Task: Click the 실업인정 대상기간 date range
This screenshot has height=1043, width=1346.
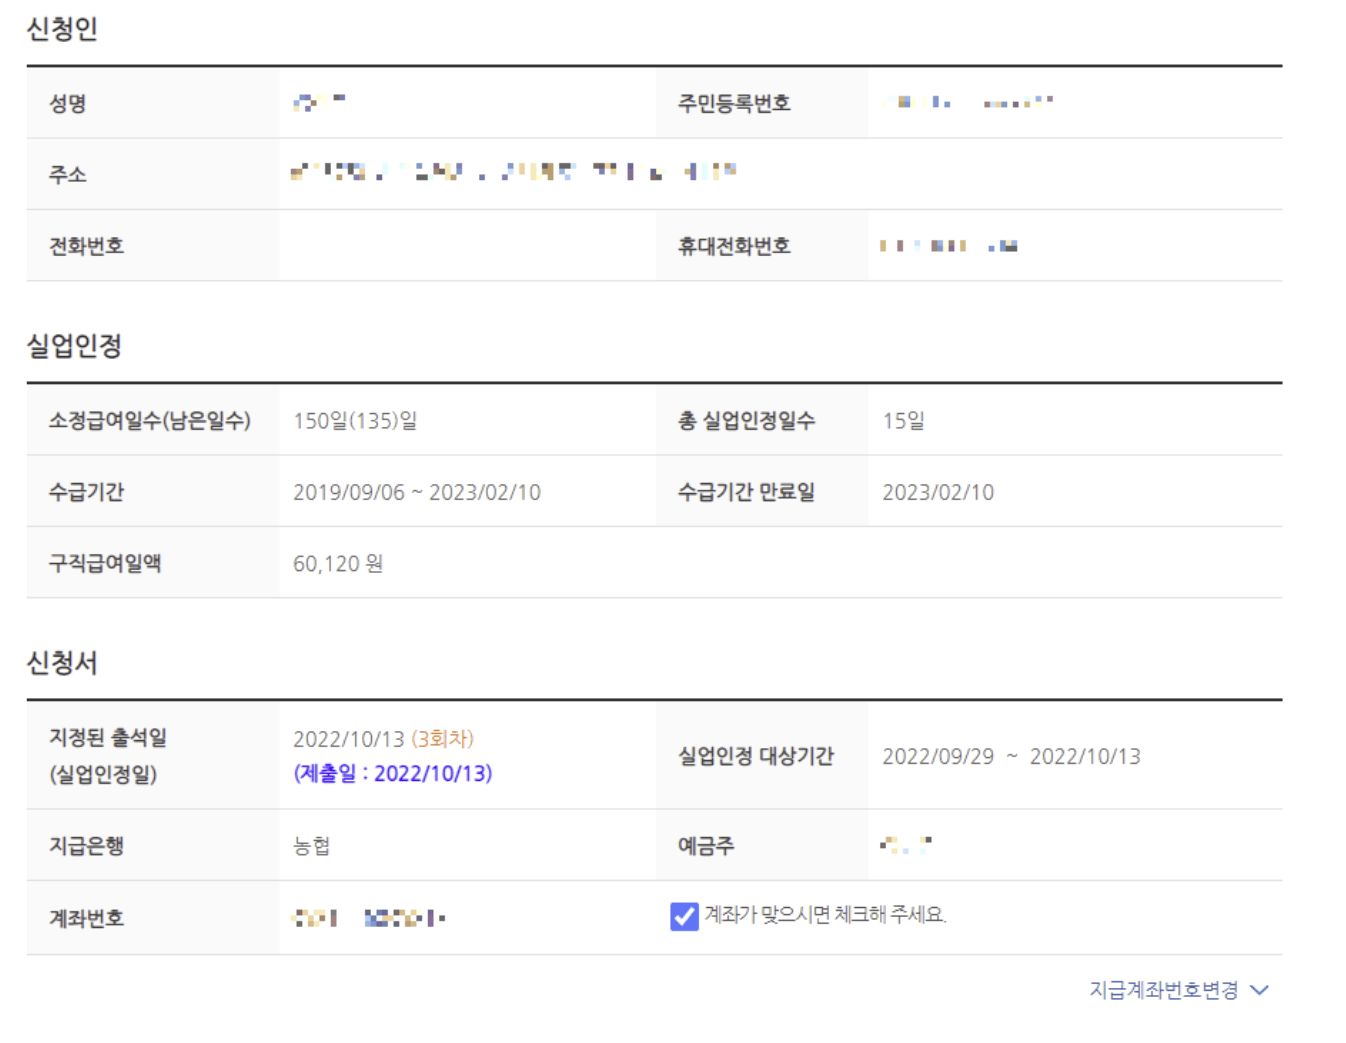Action: point(1013,757)
